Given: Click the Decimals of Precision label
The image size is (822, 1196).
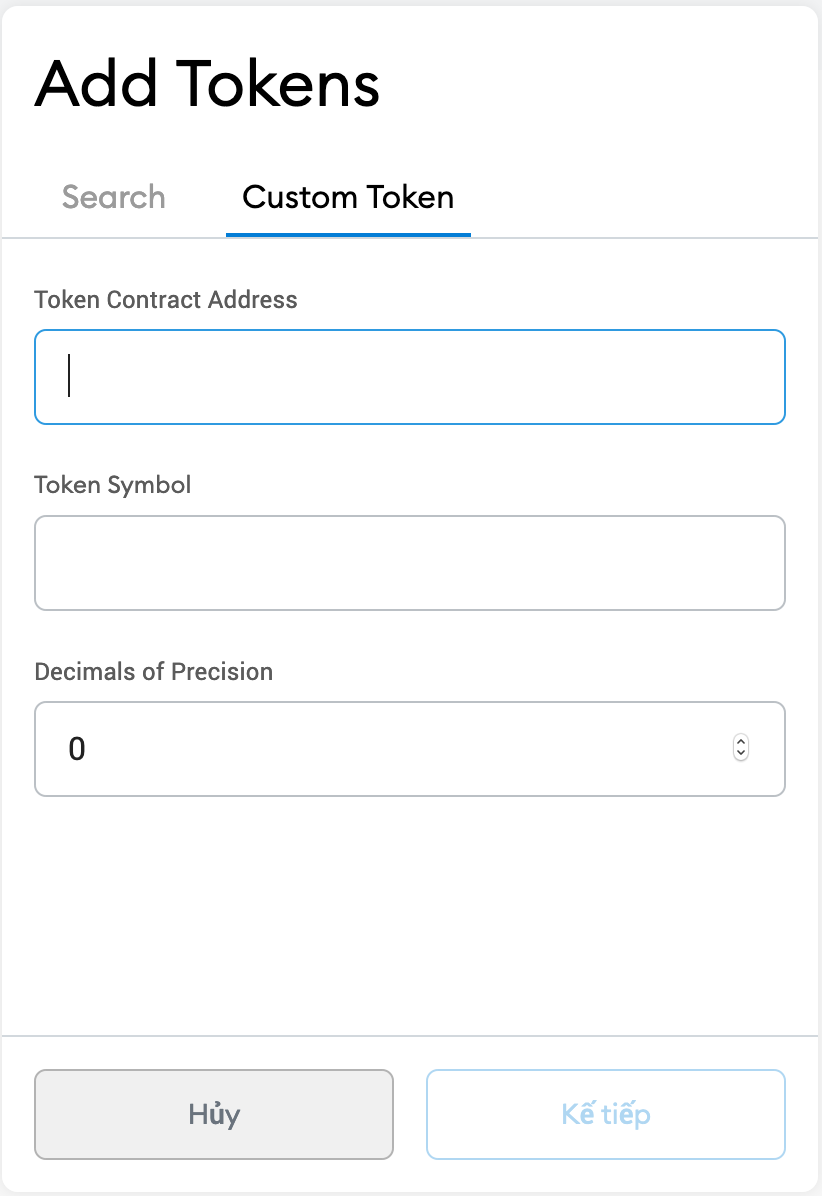Looking at the screenshot, I should click(153, 671).
